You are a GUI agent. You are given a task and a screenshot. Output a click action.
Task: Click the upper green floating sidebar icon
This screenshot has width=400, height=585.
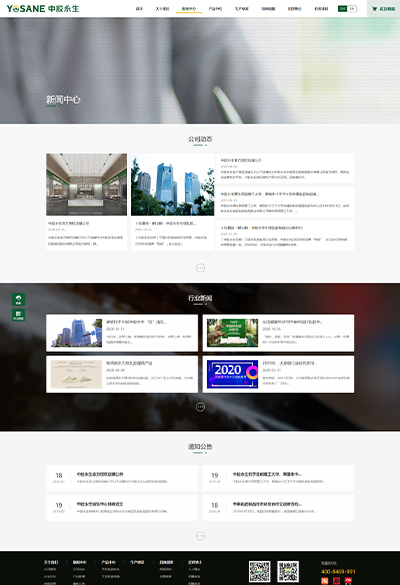pos(18,300)
